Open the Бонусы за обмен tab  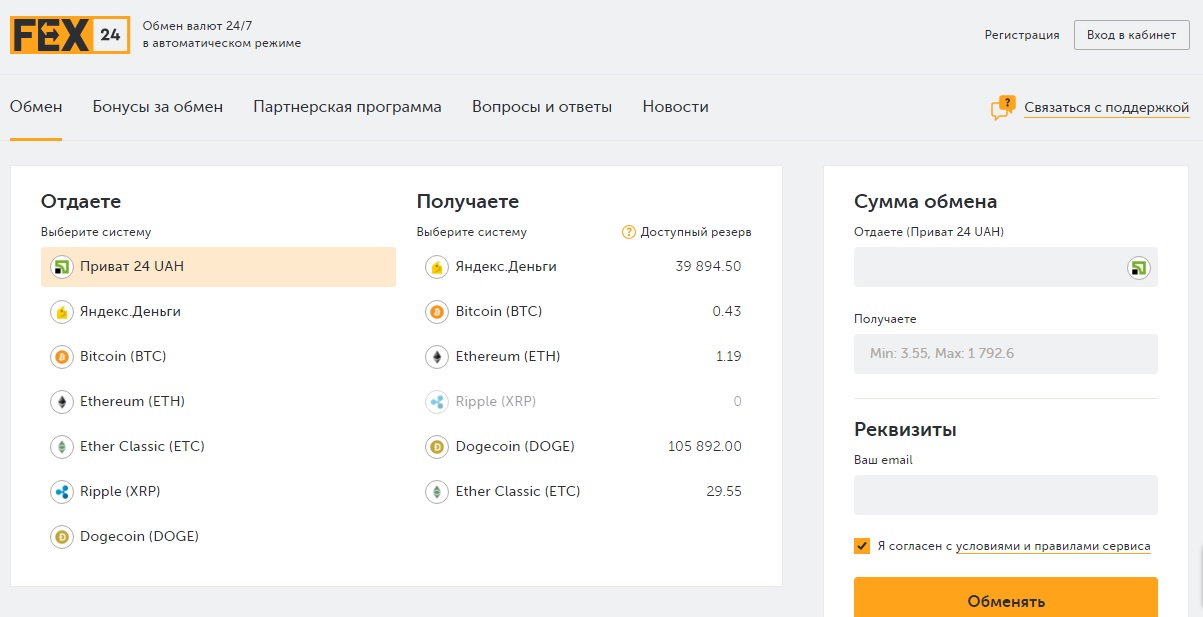[158, 107]
